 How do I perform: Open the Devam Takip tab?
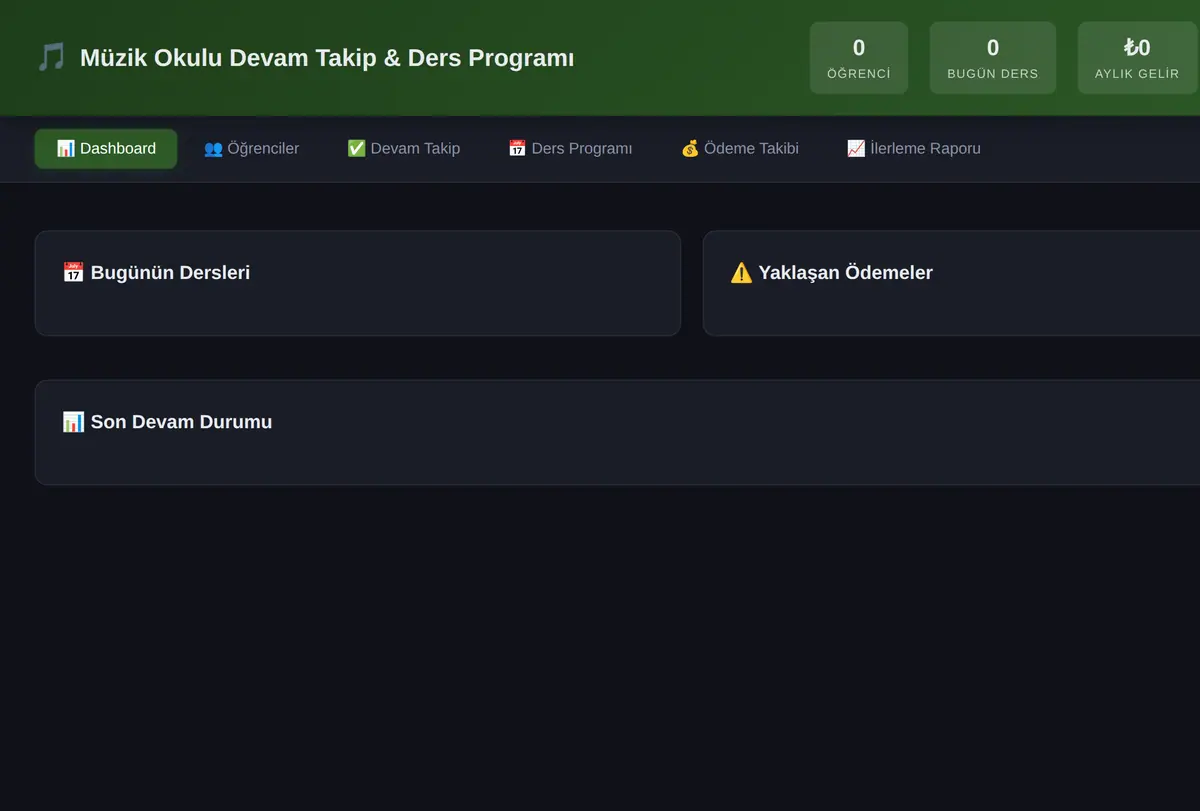pos(403,149)
